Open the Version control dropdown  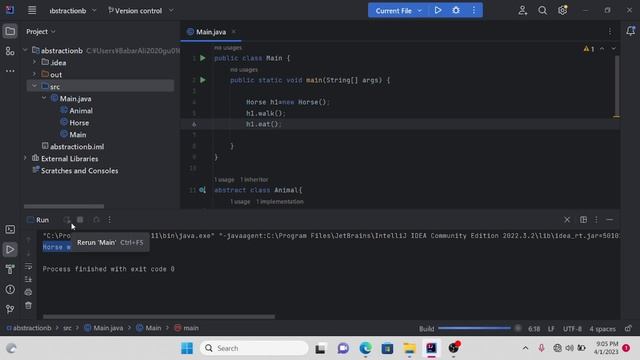click(x=140, y=11)
